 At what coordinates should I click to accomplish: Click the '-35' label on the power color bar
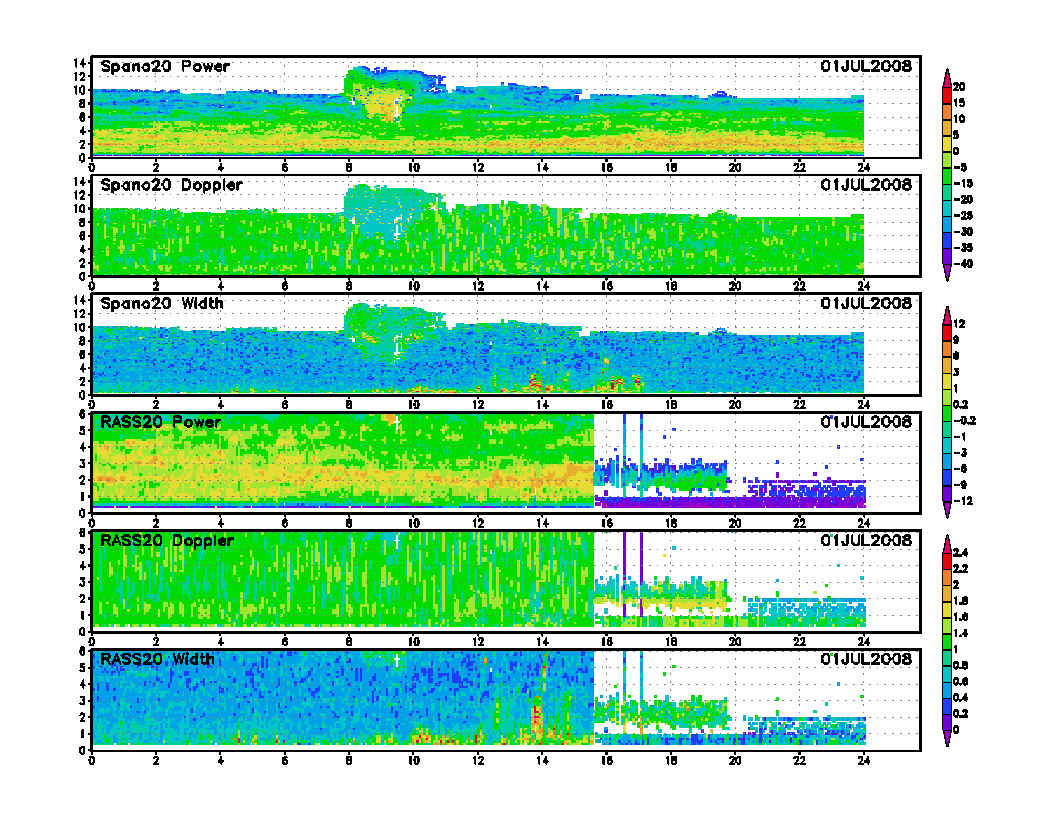coord(963,248)
